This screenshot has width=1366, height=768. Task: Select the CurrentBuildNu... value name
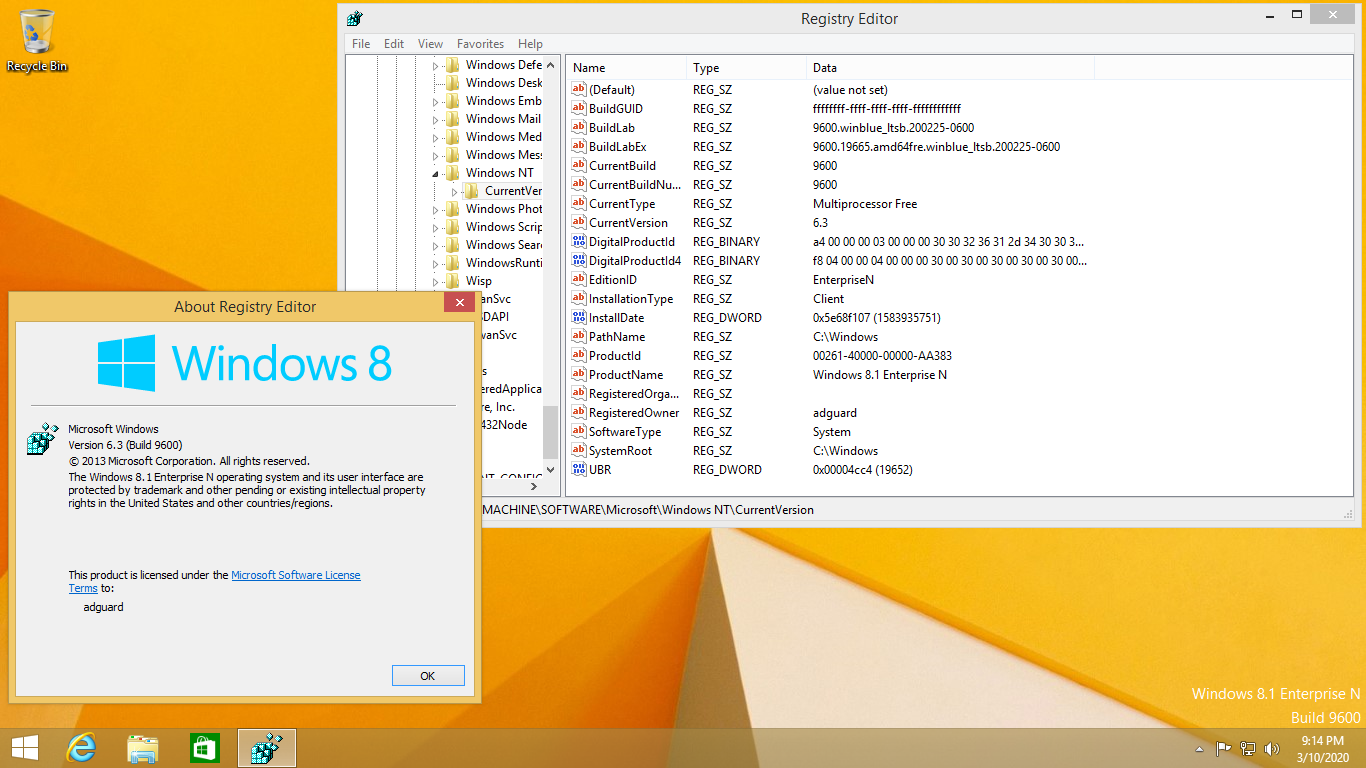click(635, 184)
